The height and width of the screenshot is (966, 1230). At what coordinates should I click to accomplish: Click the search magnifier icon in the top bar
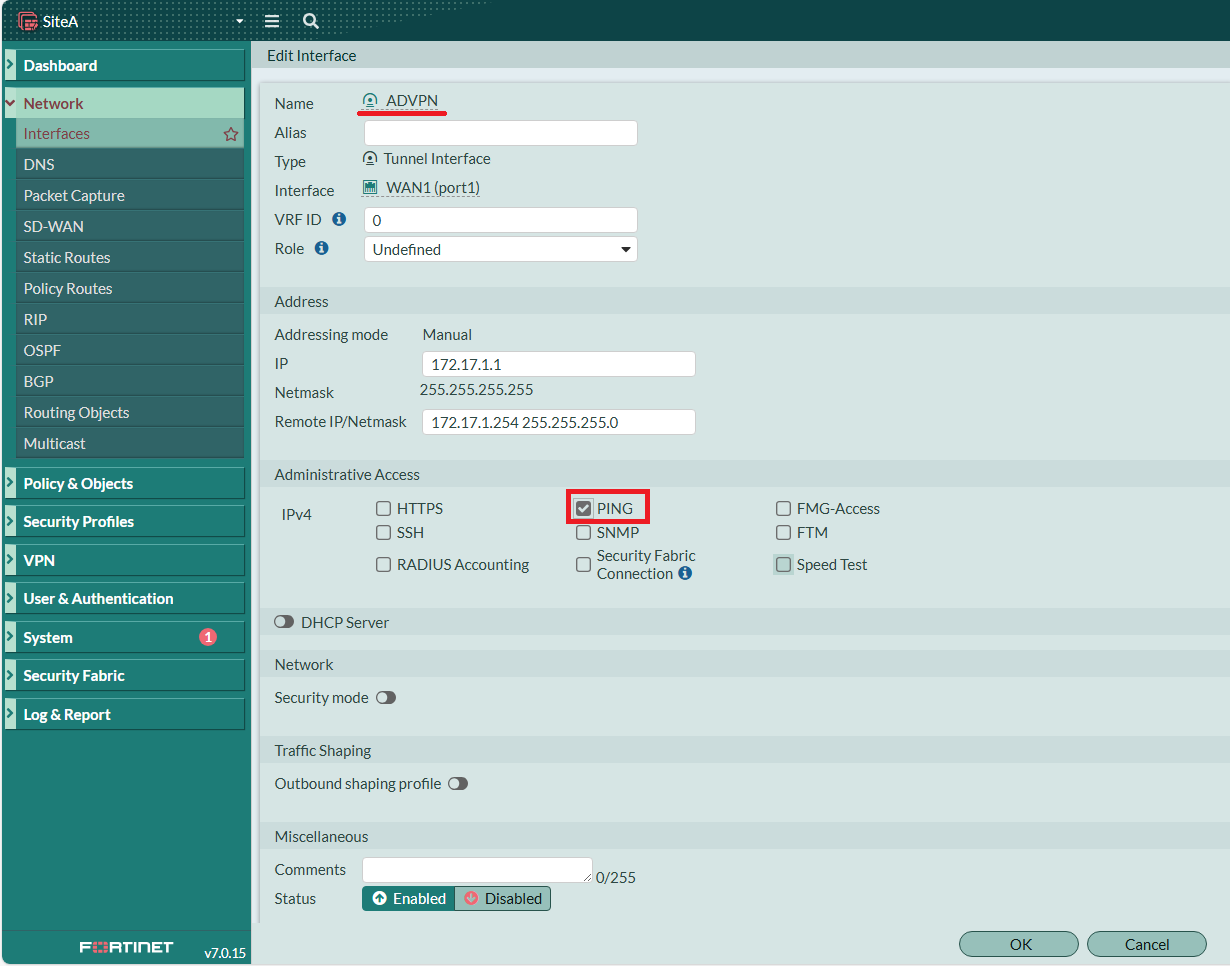pos(311,21)
